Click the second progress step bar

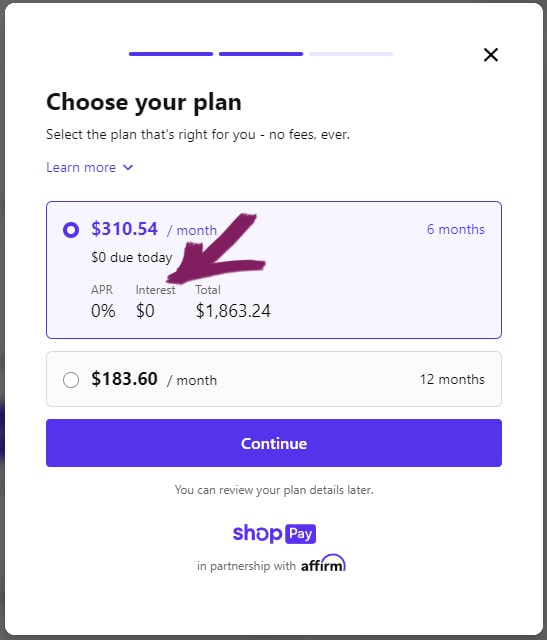pos(261,54)
